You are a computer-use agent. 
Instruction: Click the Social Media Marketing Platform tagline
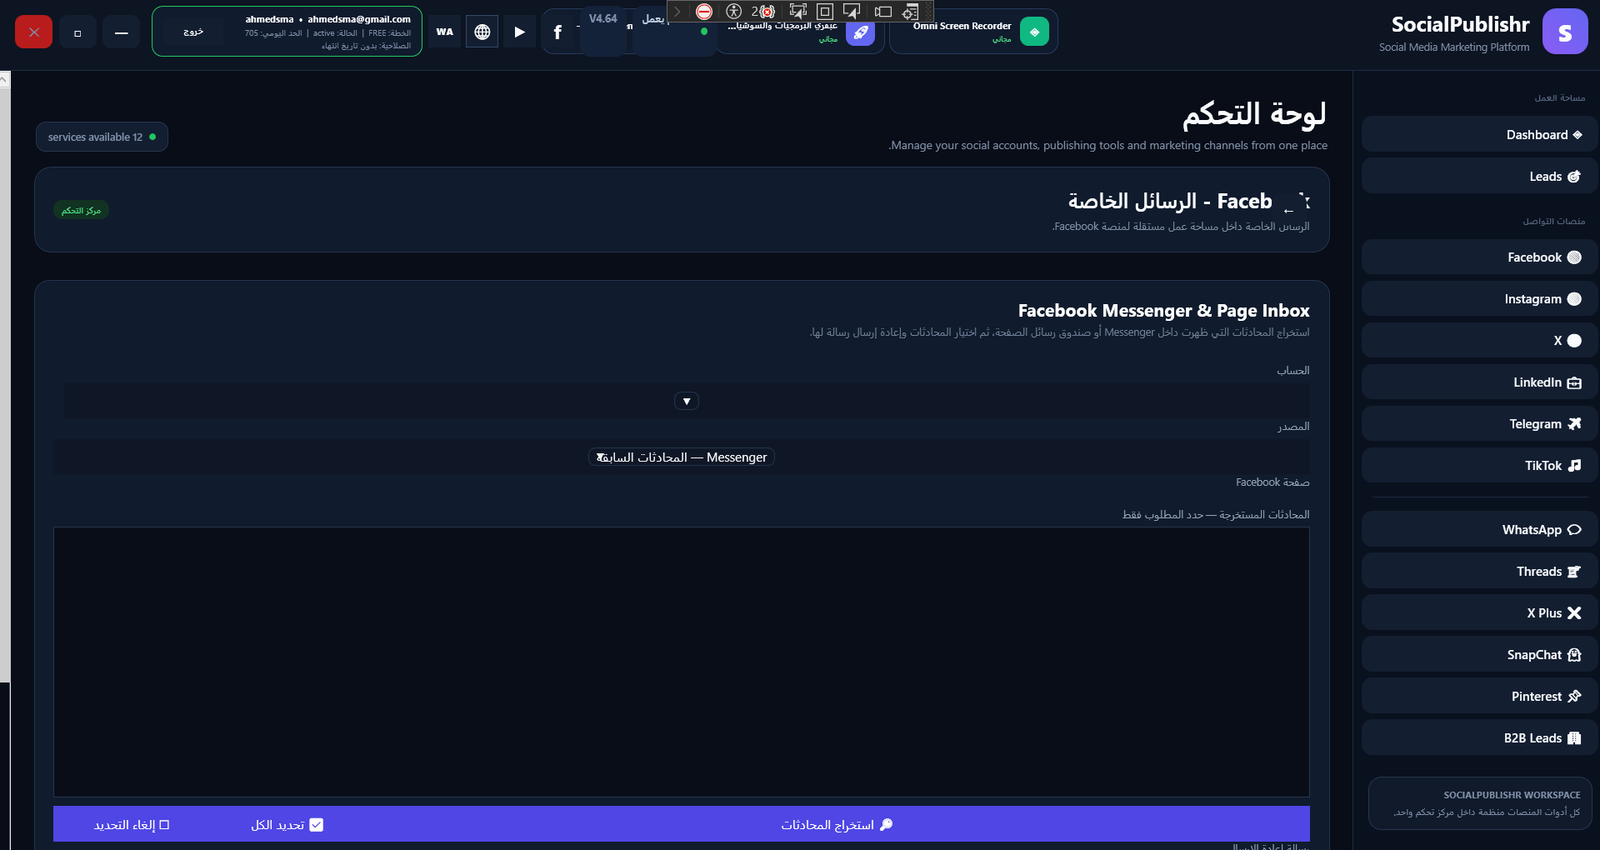click(x=1454, y=47)
